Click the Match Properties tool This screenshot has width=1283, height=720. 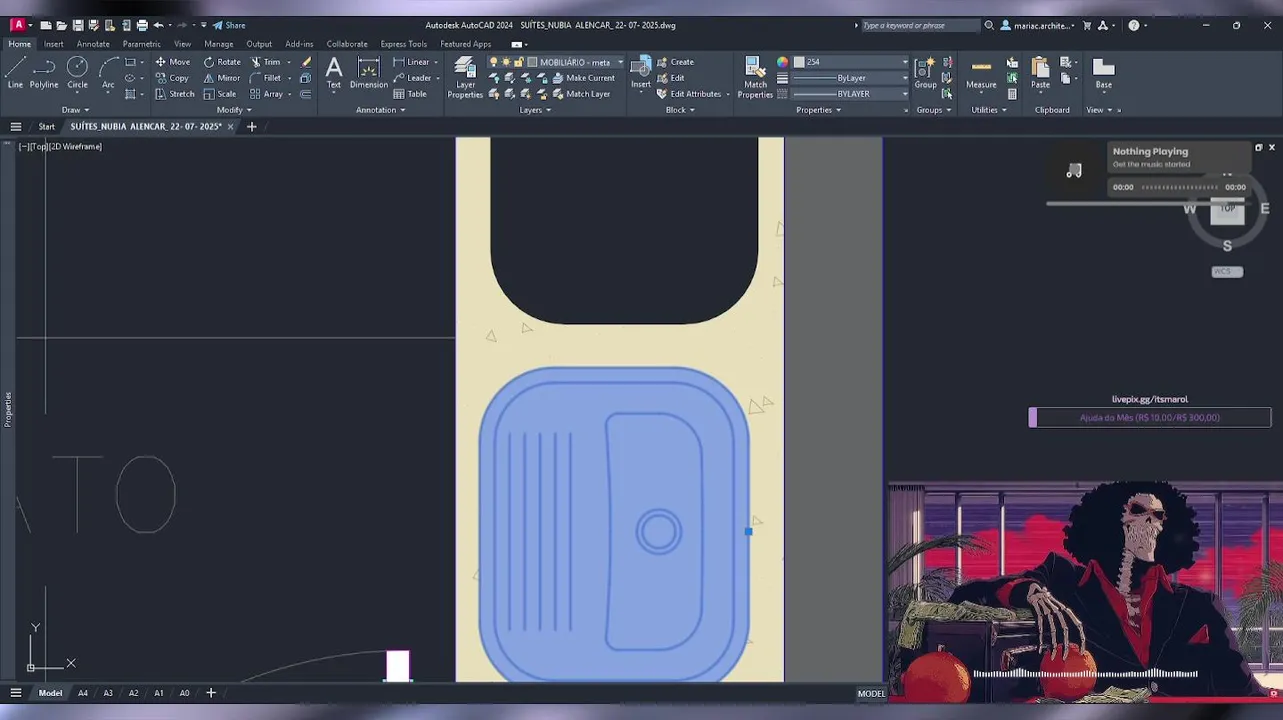(755, 77)
